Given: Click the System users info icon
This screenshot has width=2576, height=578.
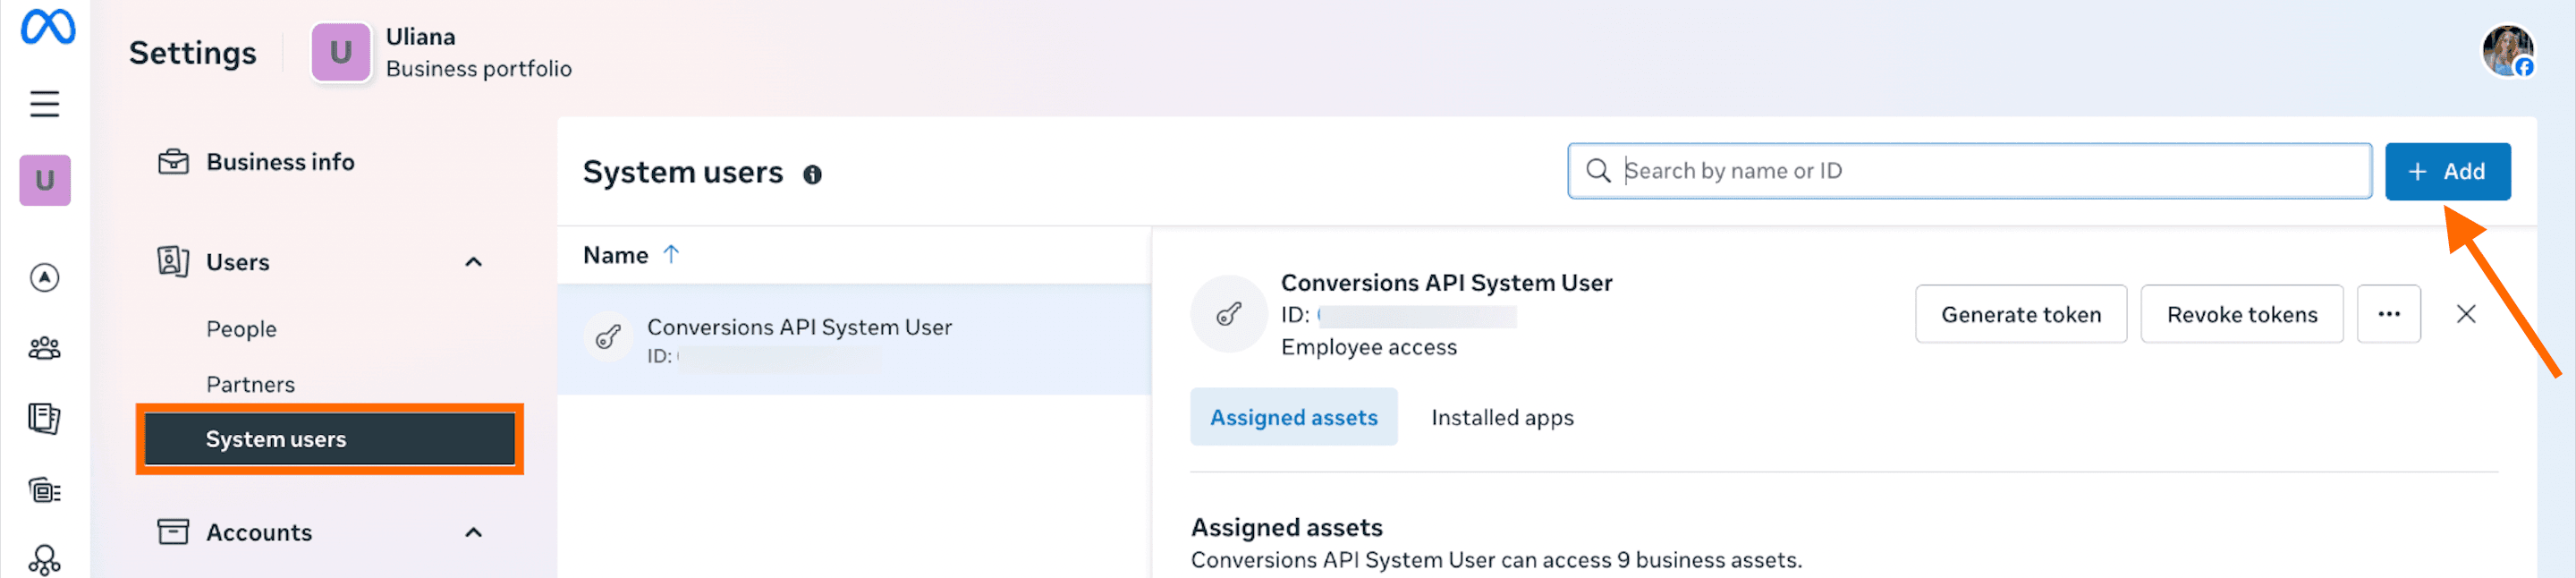Looking at the screenshot, I should pyautogui.click(x=812, y=175).
